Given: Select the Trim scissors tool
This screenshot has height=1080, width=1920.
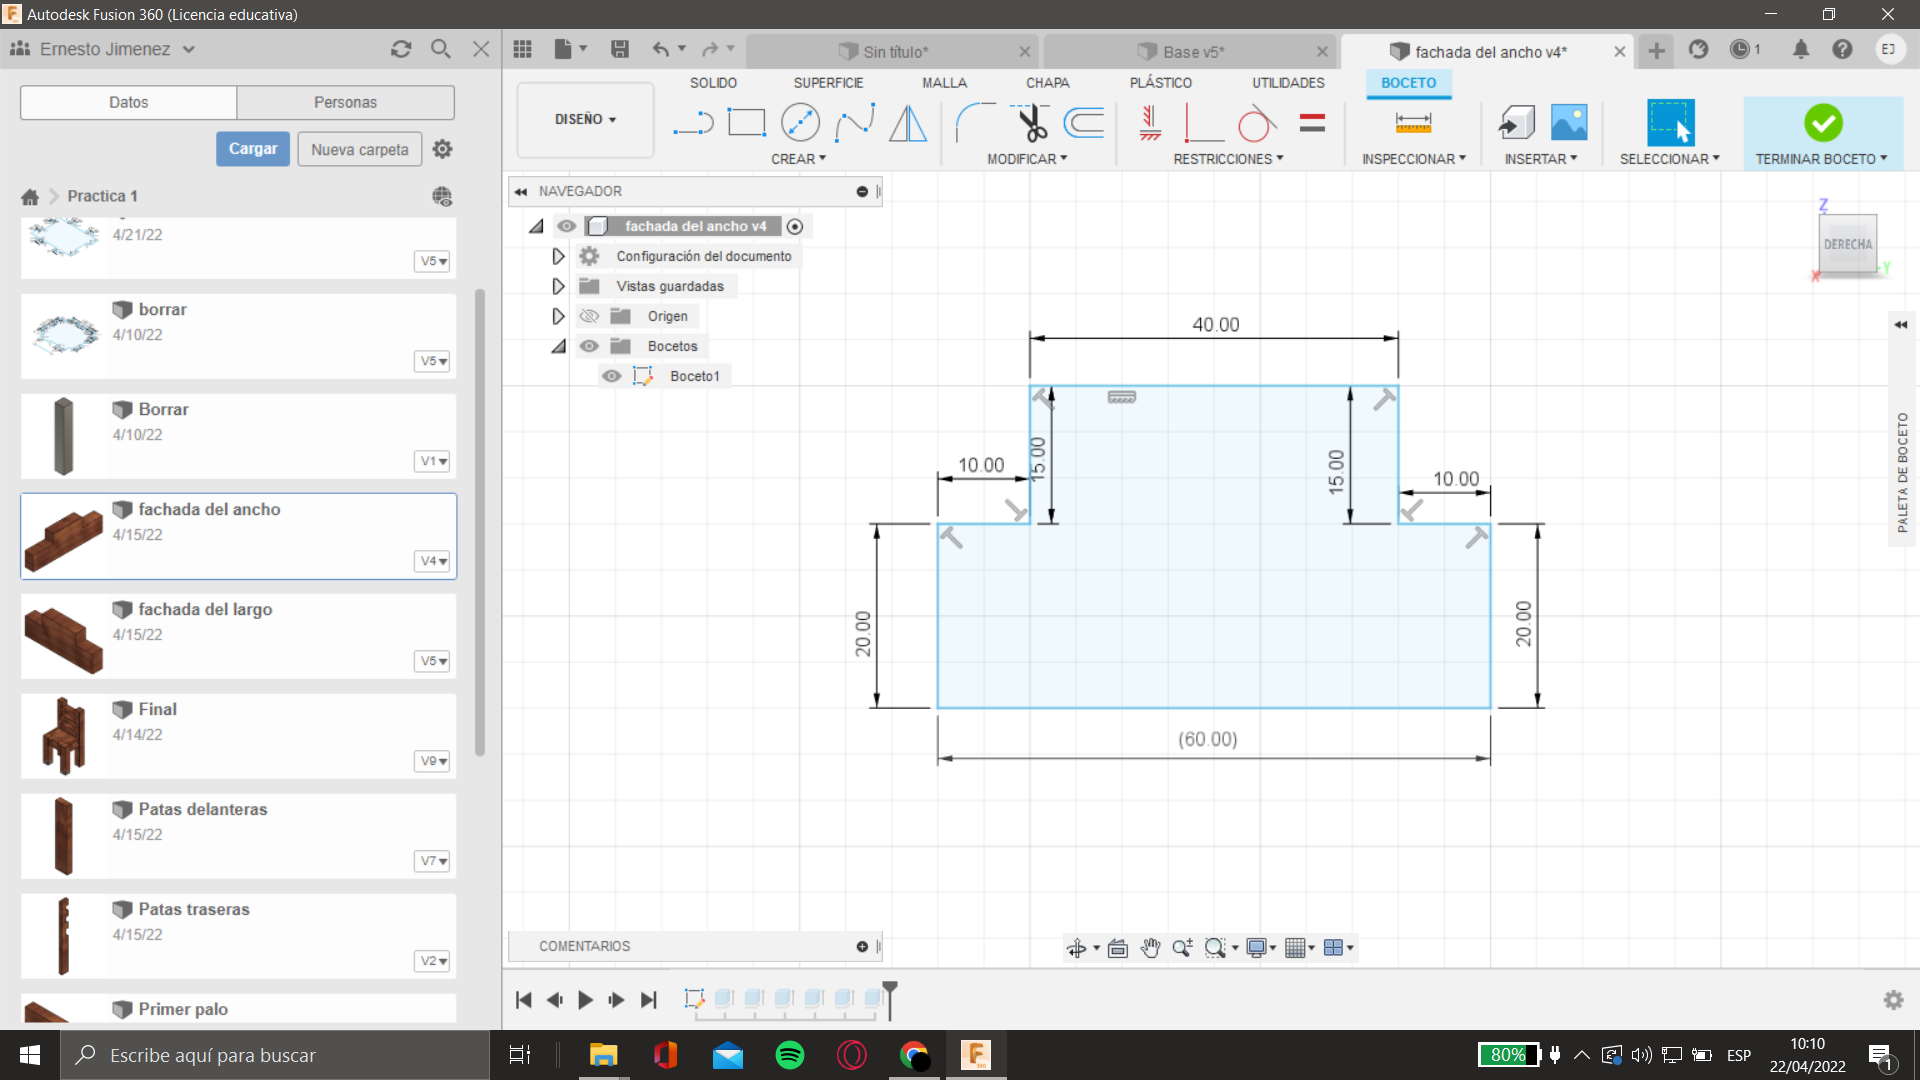Looking at the screenshot, I should pyautogui.click(x=1031, y=123).
